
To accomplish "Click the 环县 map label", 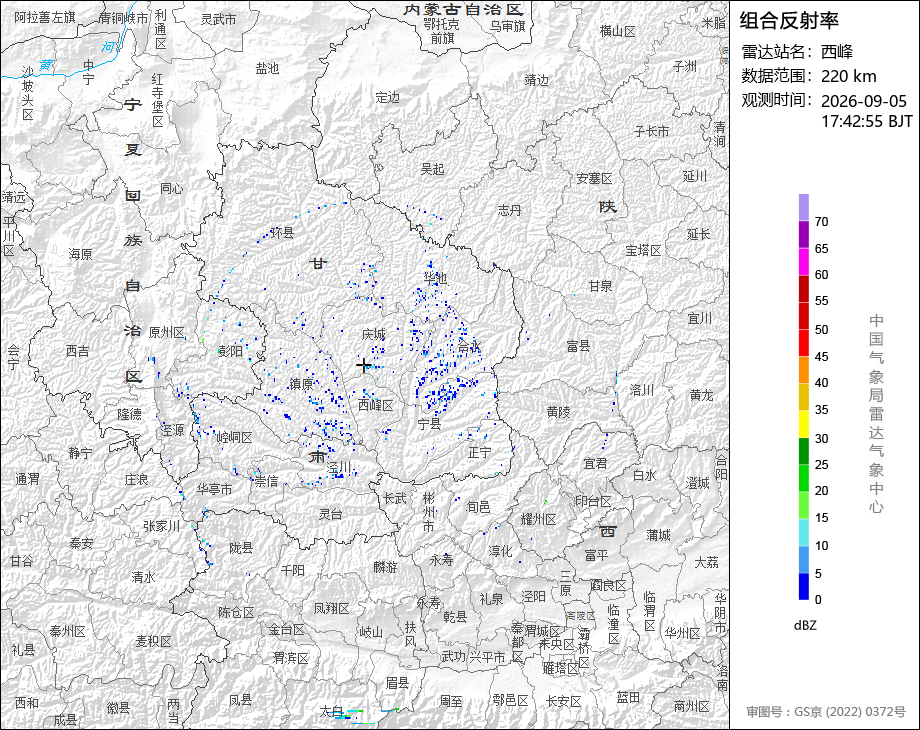I will tap(282, 233).
